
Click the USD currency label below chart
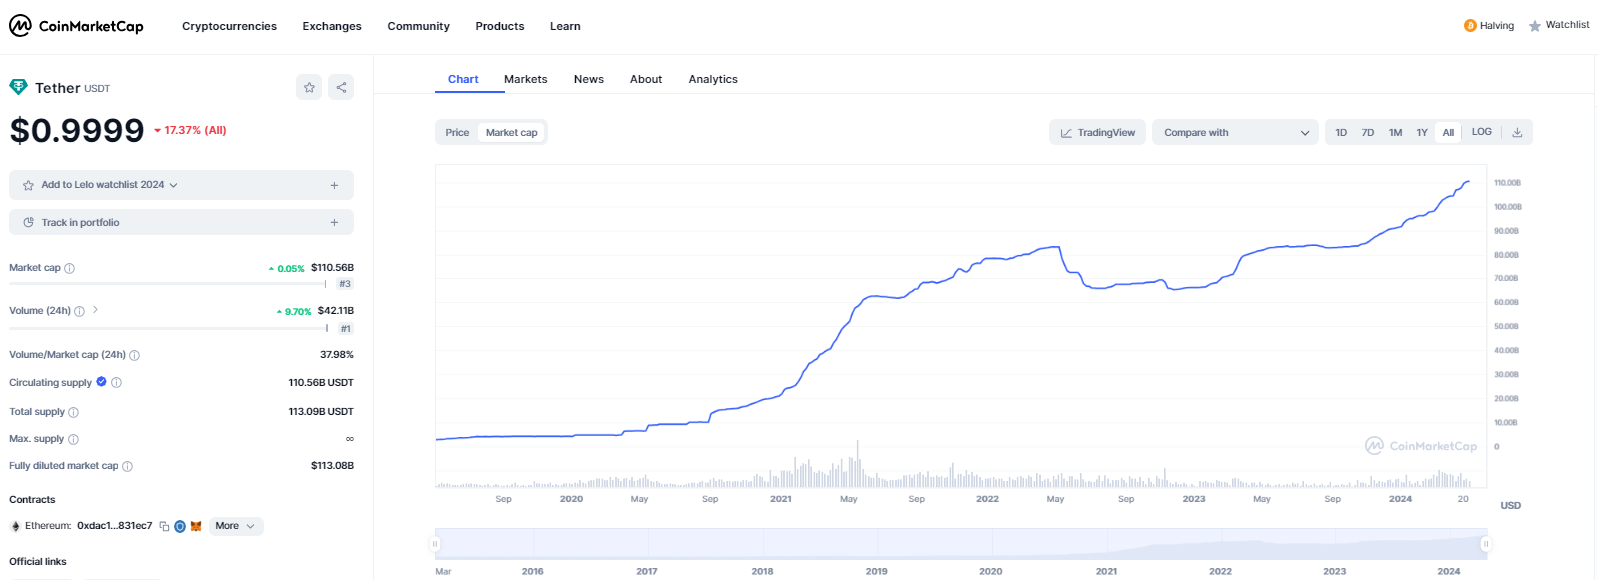[1510, 506]
